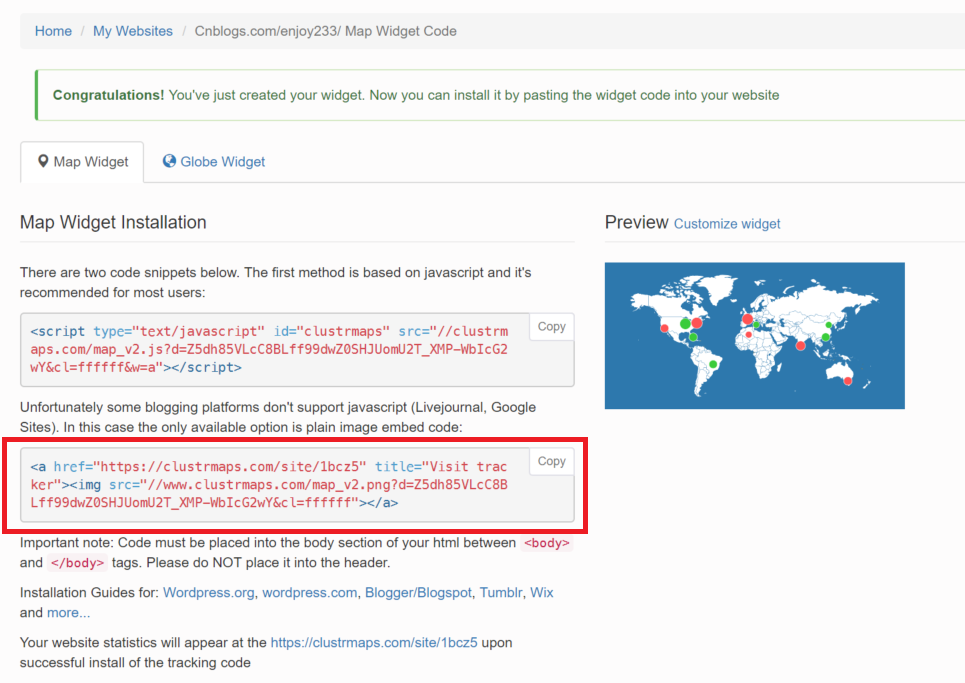Open the Home breadcrumb link
The width and height of the screenshot is (965, 683).
coord(53,31)
